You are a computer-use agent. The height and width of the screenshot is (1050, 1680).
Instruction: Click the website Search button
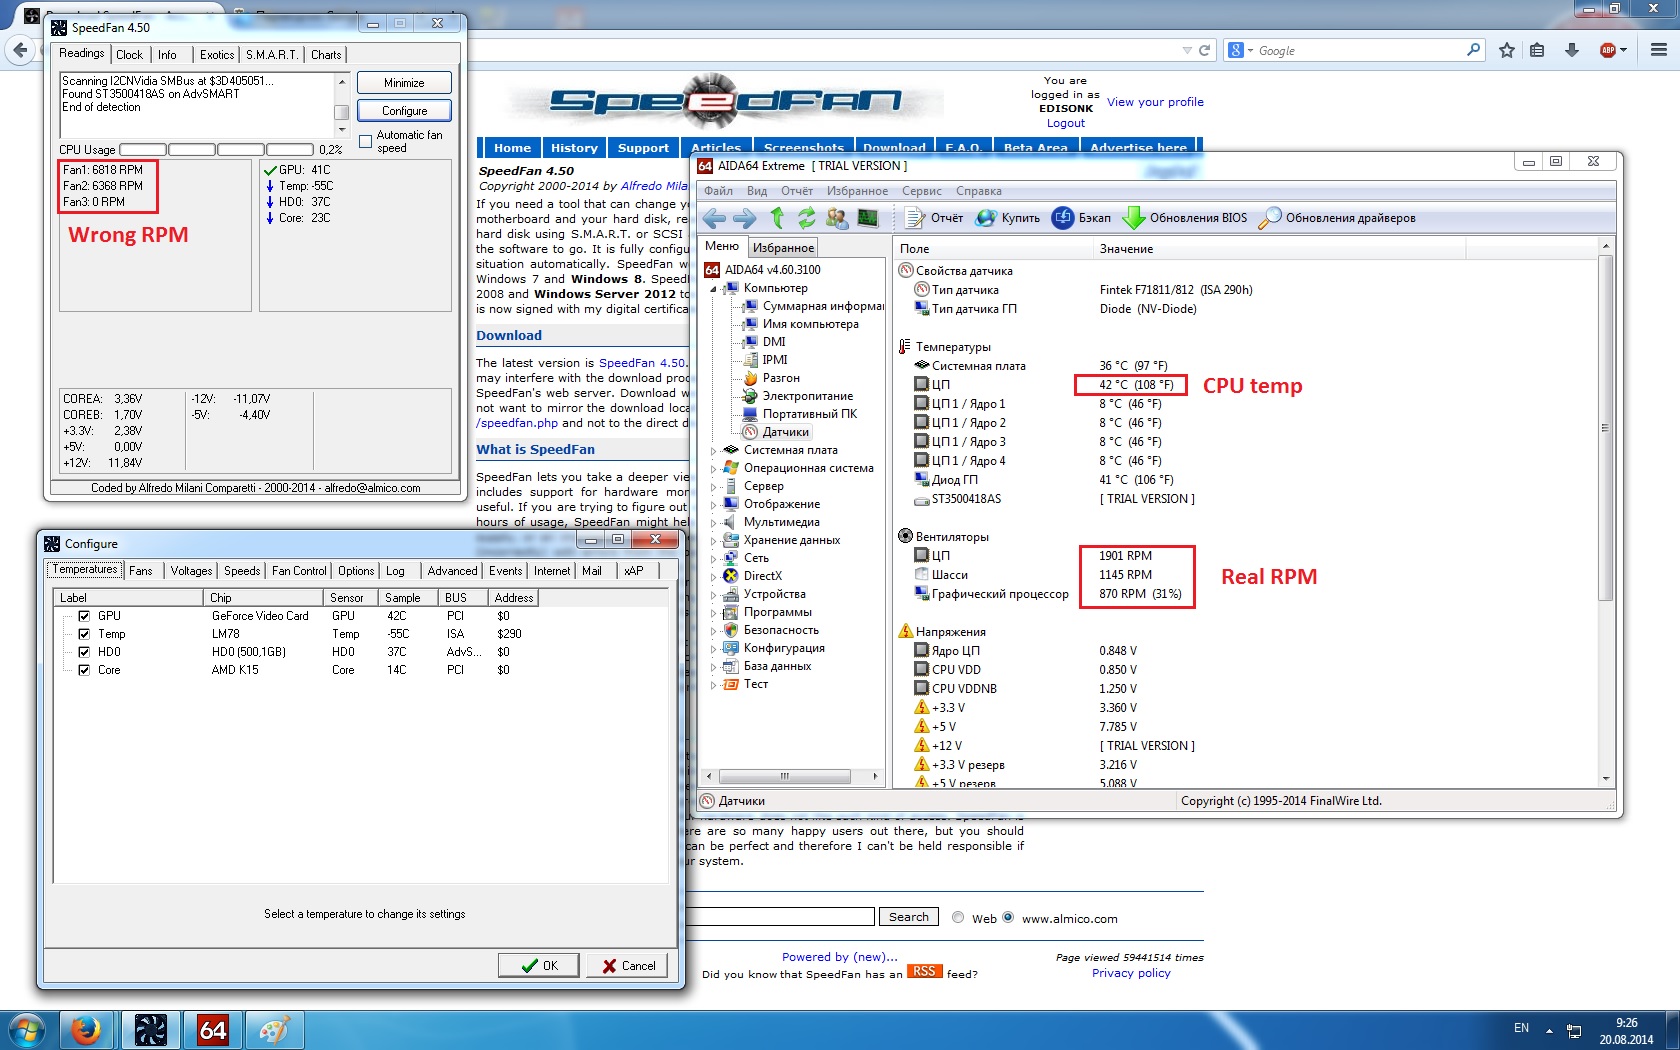click(x=908, y=917)
